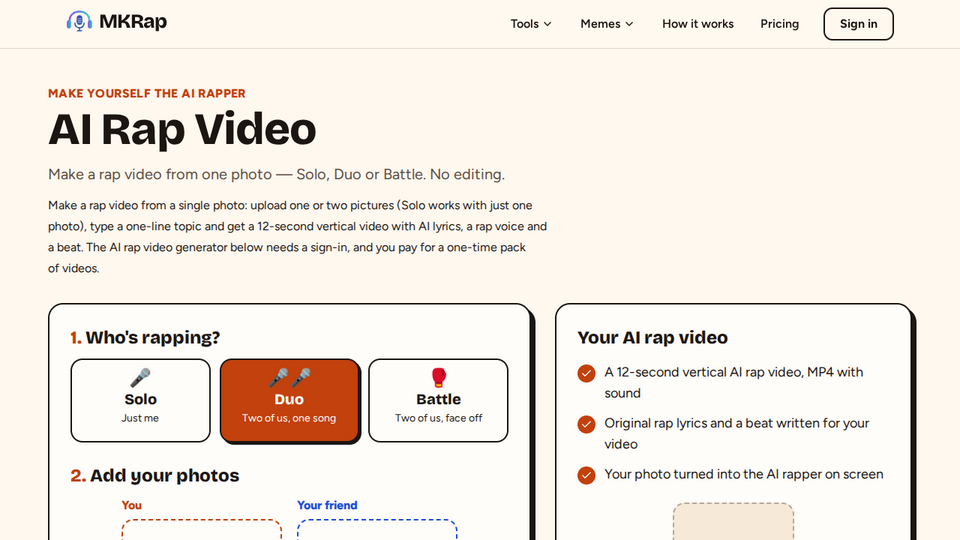Click the chevron next to Memes
This screenshot has width=960, height=540.
coord(629,24)
